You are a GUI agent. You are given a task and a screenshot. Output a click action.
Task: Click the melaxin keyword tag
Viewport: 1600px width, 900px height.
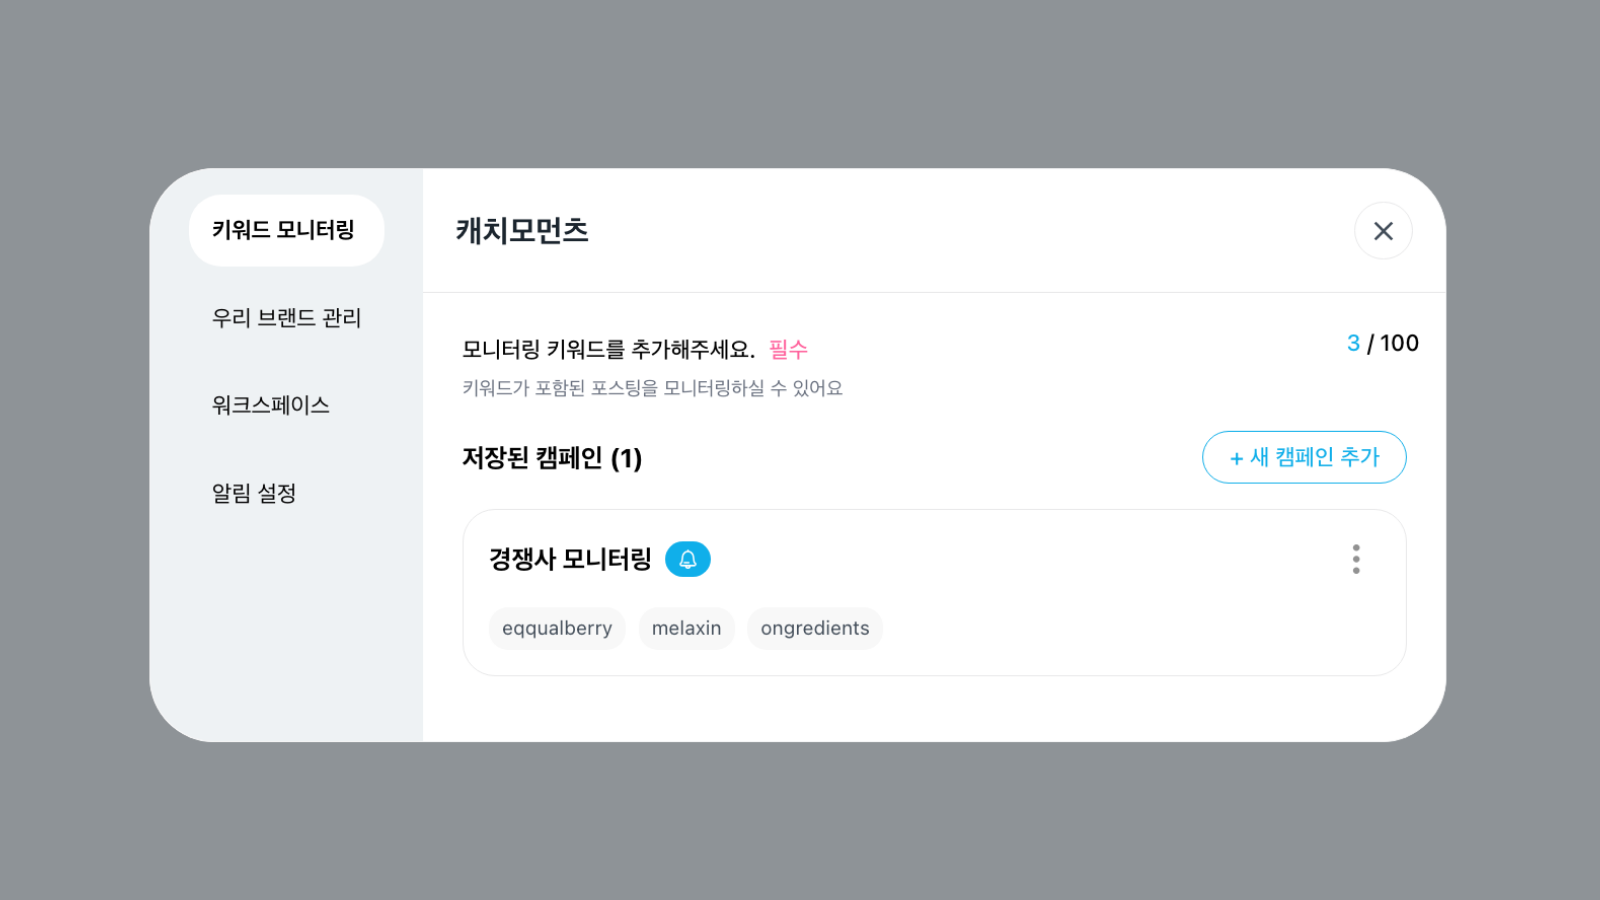[686, 629]
